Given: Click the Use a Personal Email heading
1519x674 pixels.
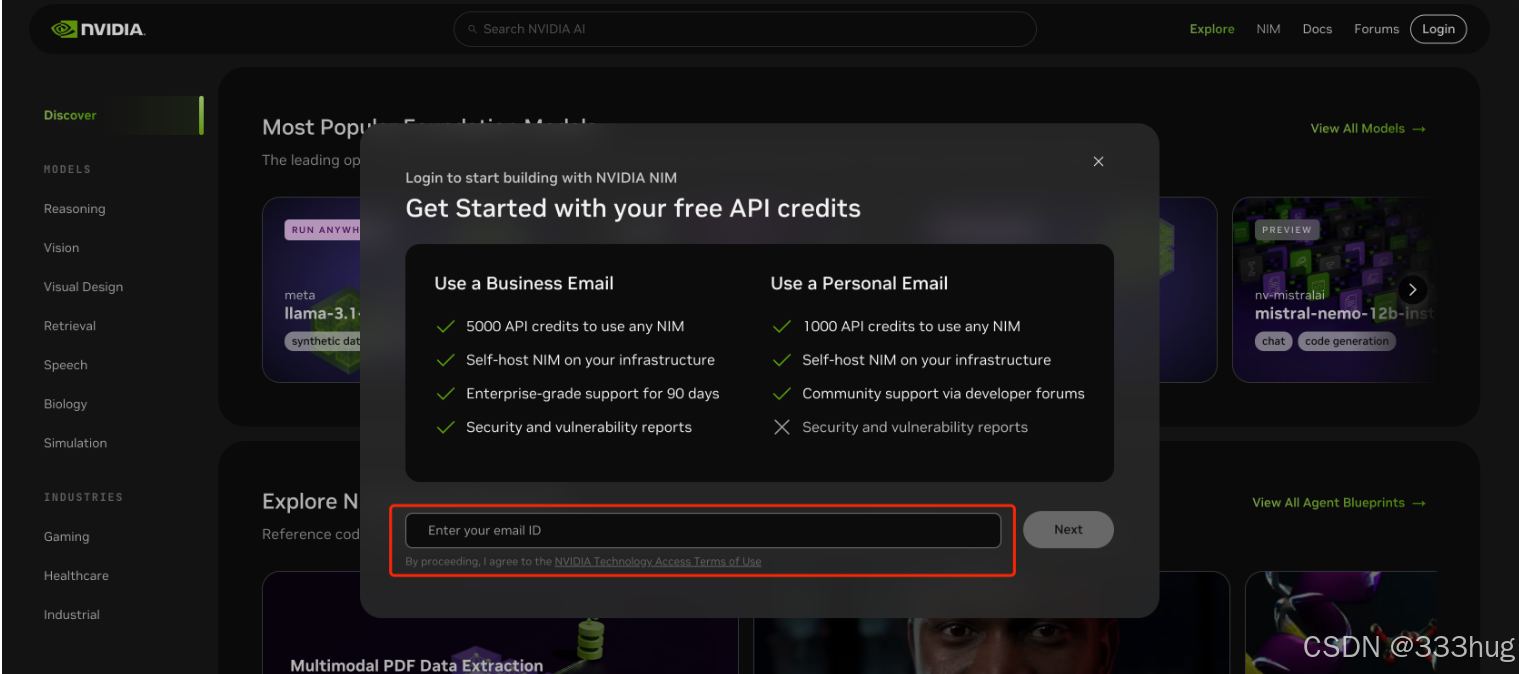Looking at the screenshot, I should 859,284.
